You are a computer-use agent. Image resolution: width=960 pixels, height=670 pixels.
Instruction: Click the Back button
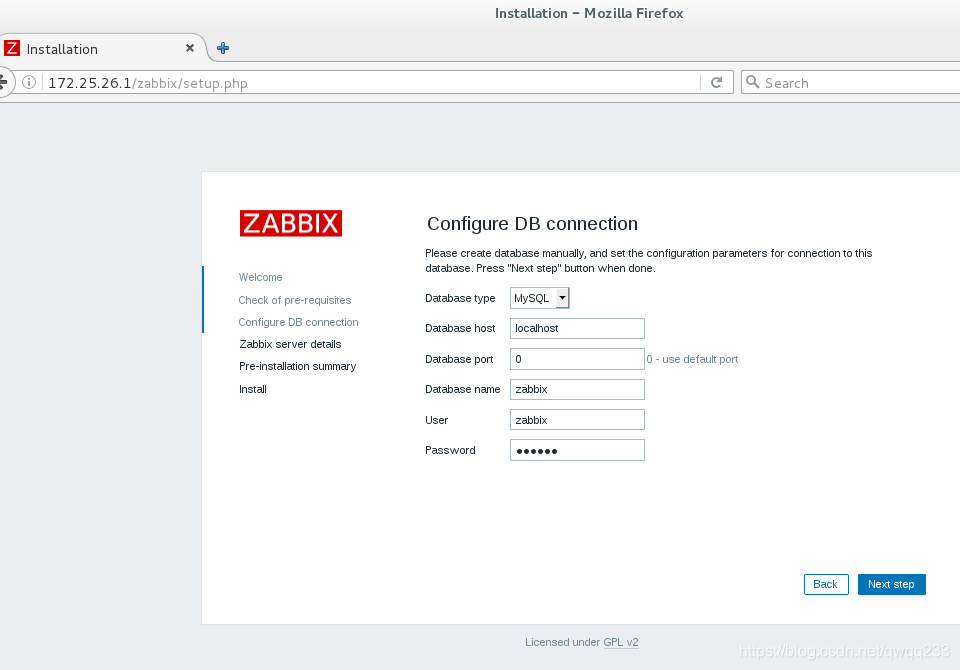pos(826,584)
